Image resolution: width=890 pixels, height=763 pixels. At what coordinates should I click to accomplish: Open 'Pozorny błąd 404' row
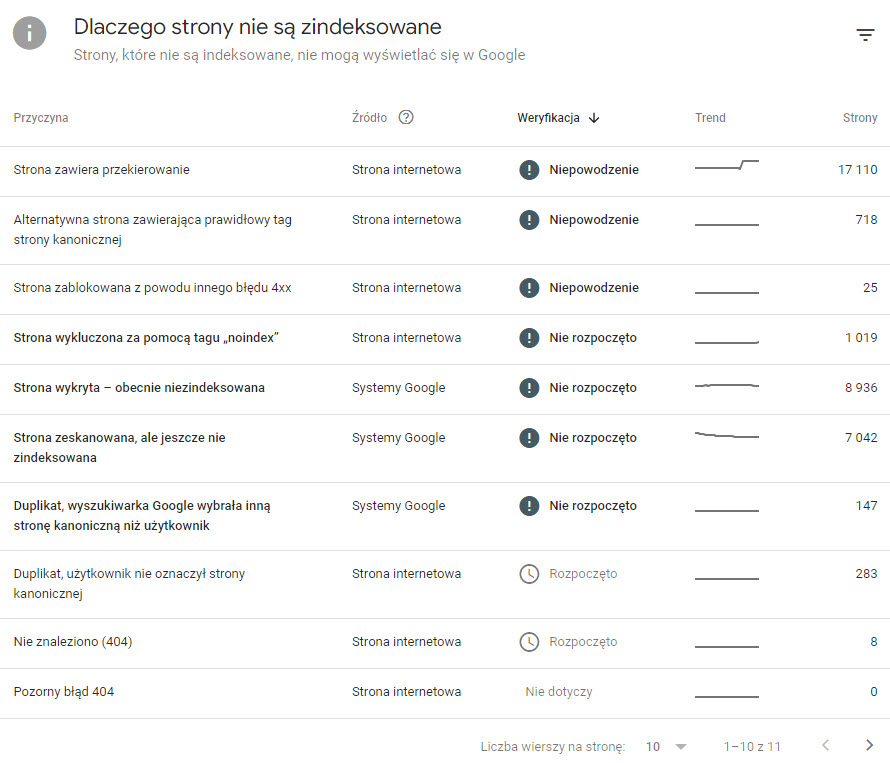click(63, 692)
